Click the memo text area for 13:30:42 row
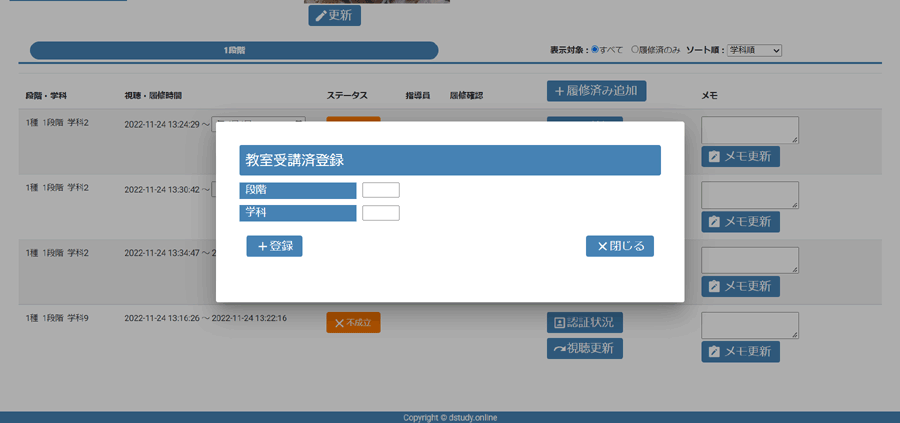This screenshot has height=423, width=900. (749, 195)
